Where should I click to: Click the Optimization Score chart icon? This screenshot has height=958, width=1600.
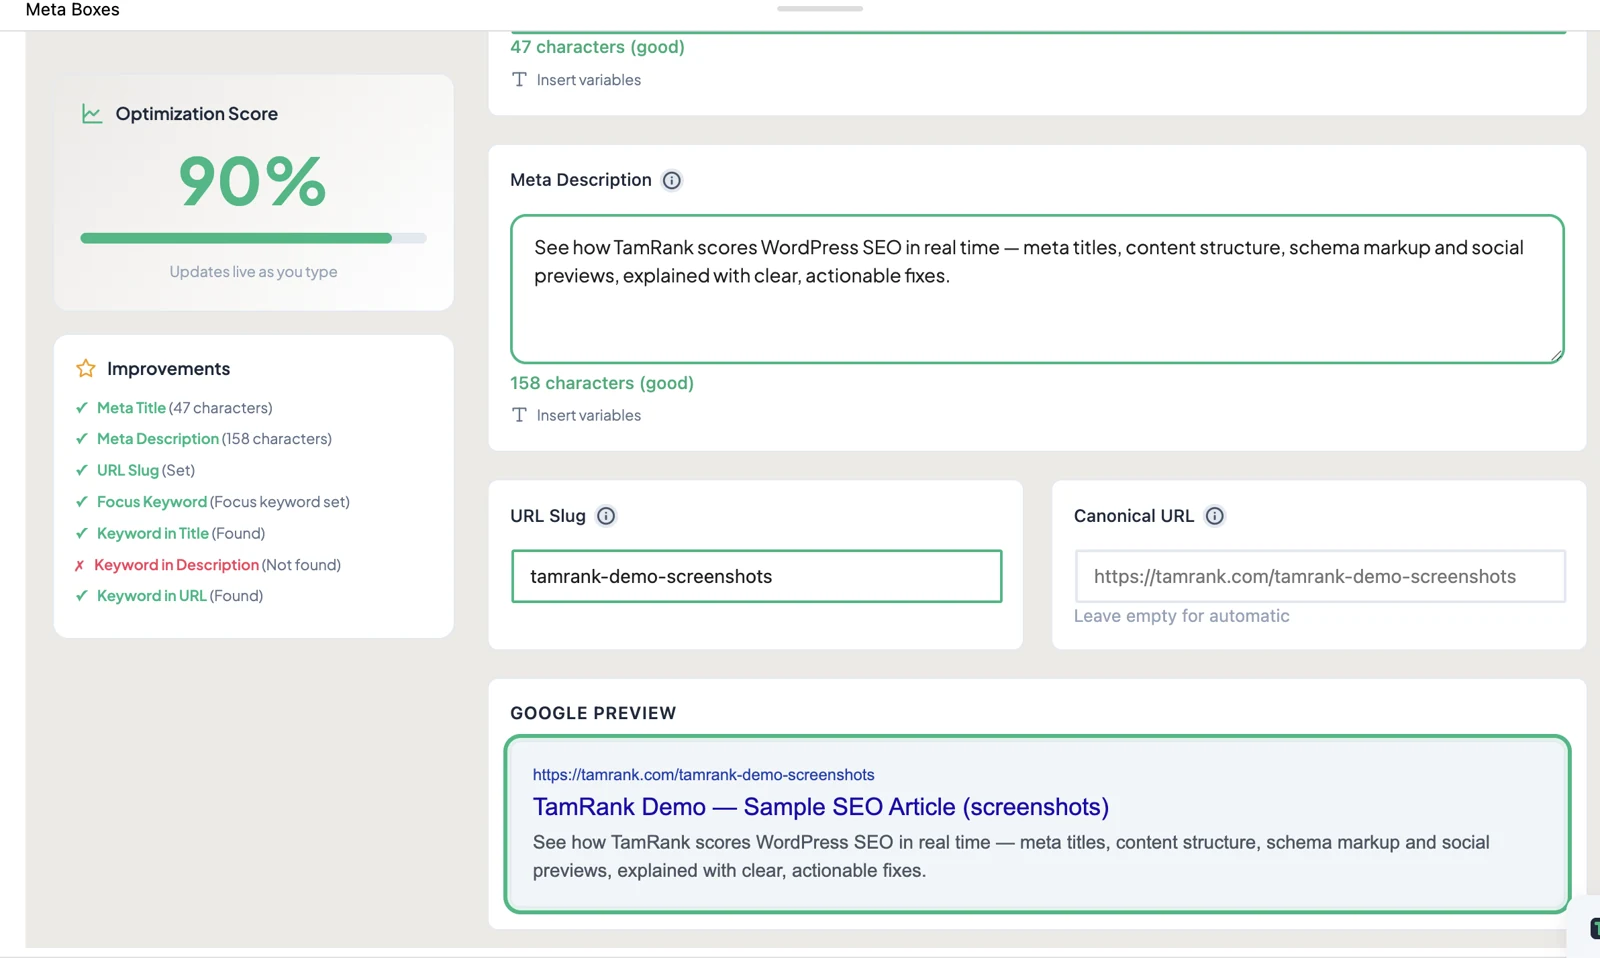(92, 114)
